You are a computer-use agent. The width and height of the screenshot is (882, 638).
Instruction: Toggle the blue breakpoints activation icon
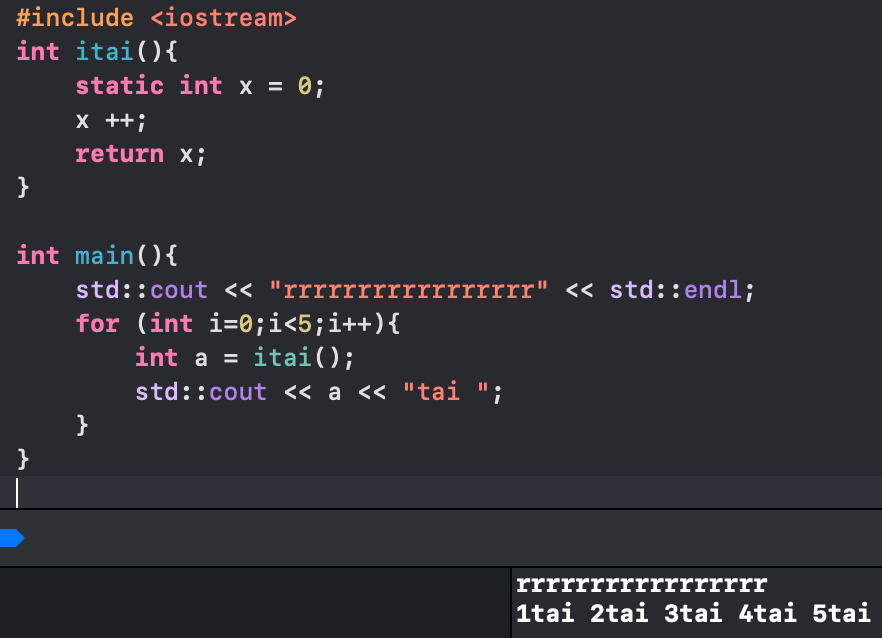12,538
